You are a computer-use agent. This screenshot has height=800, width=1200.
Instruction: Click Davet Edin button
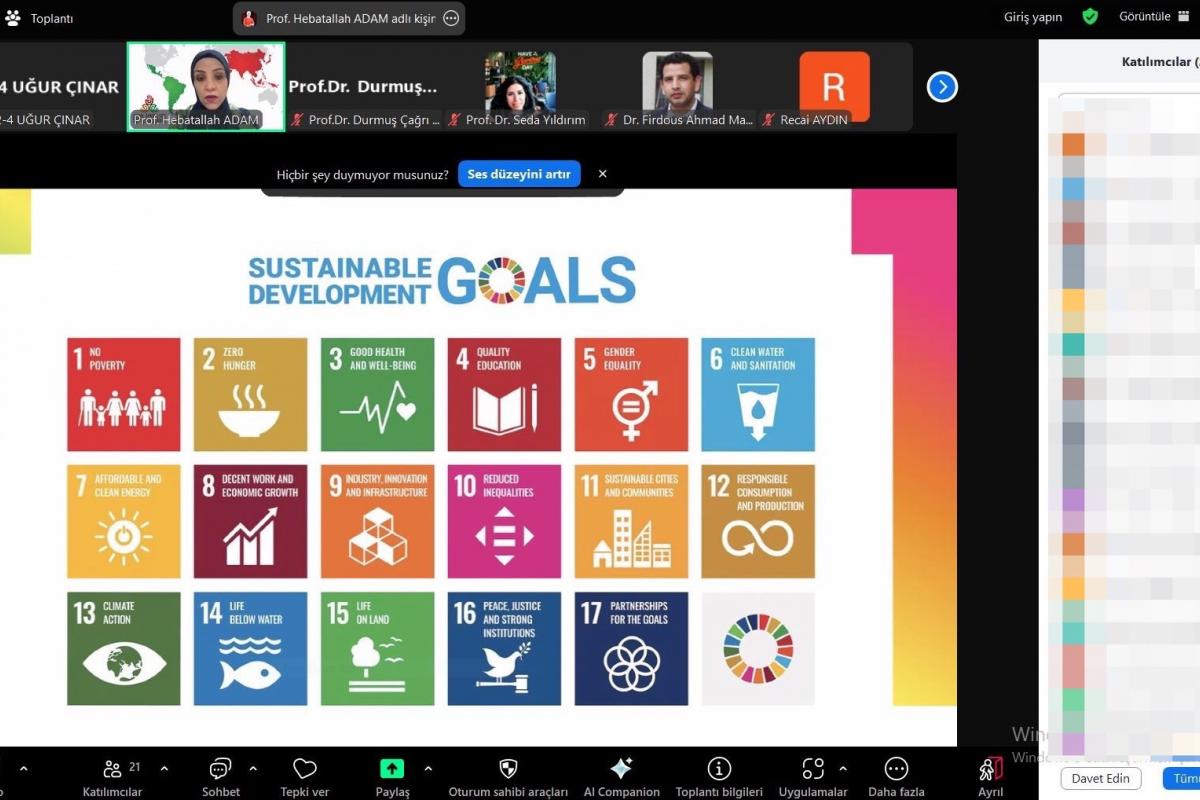pos(1100,778)
